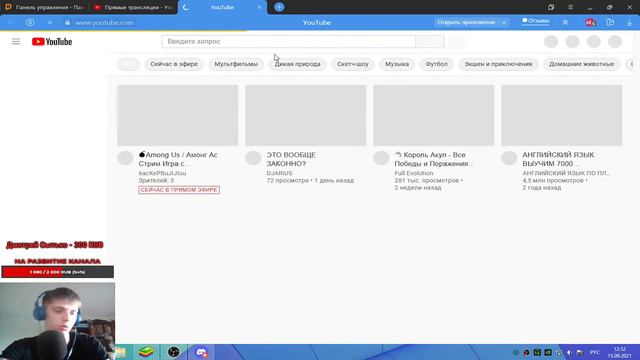Click channel avatar beside Among Us video
The width and height of the screenshot is (640, 360).
click(125, 158)
